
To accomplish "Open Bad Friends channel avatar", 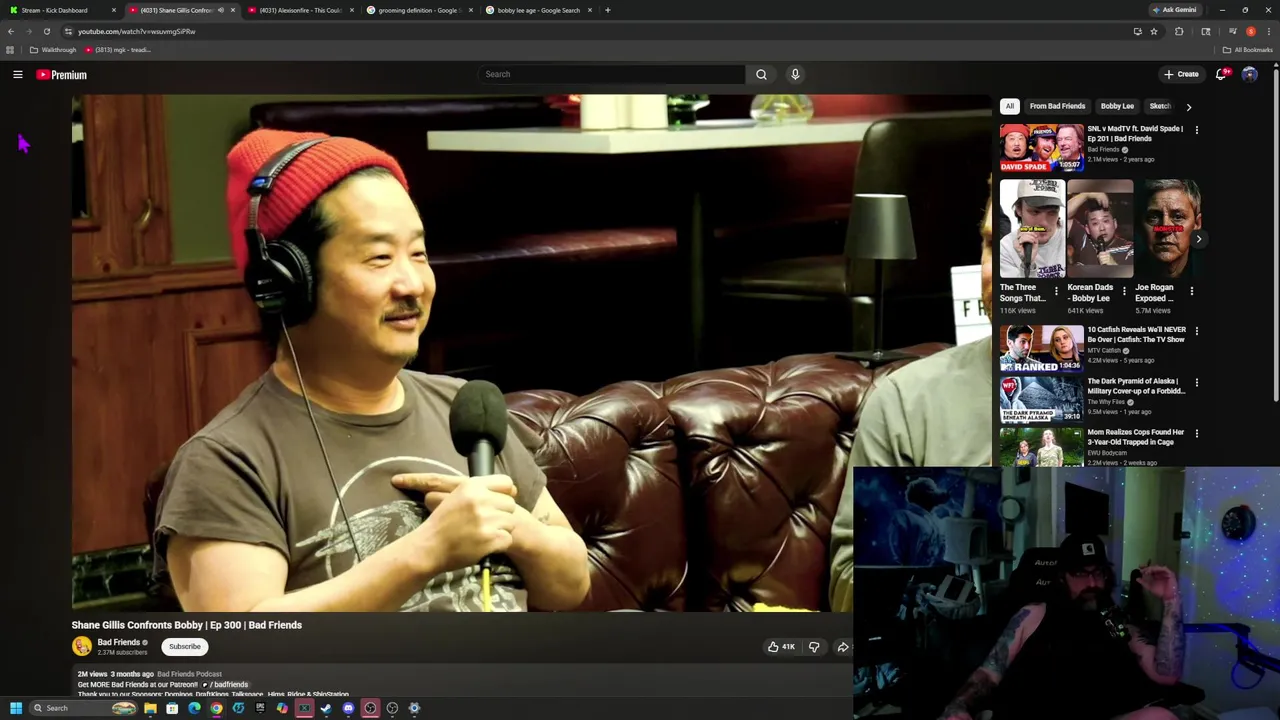I will 82,646.
